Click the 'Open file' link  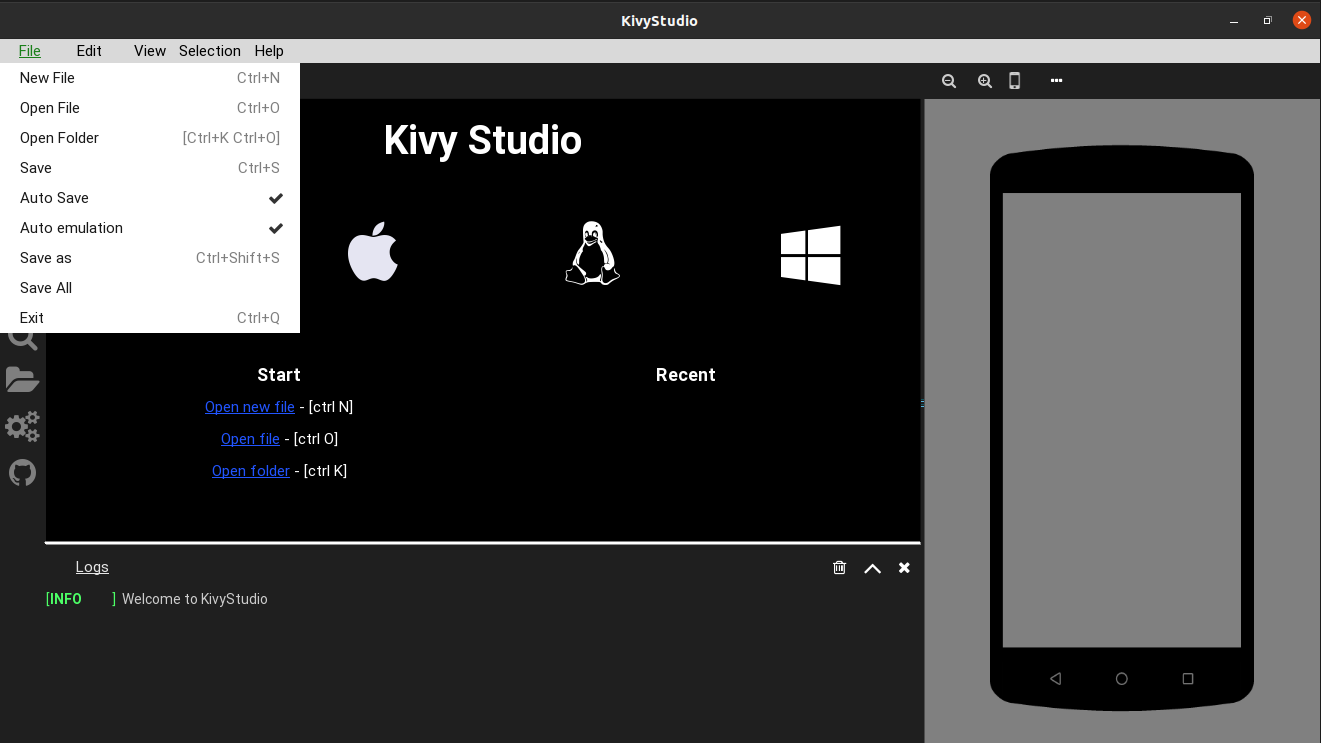[250, 439]
